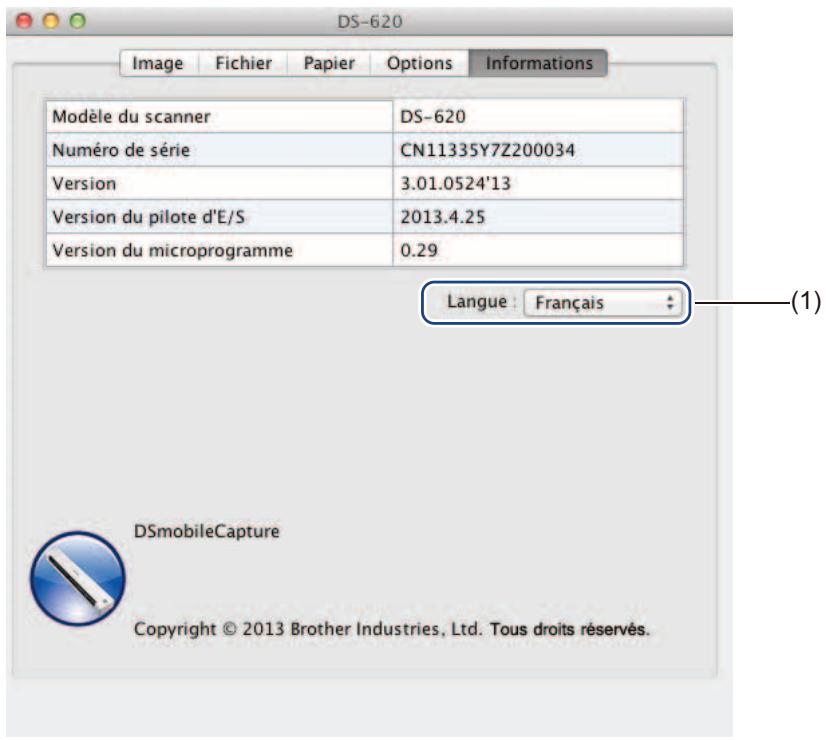Click the version value 3.01.0524'13
This screenshot has height=740, width=826.
(456, 184)
